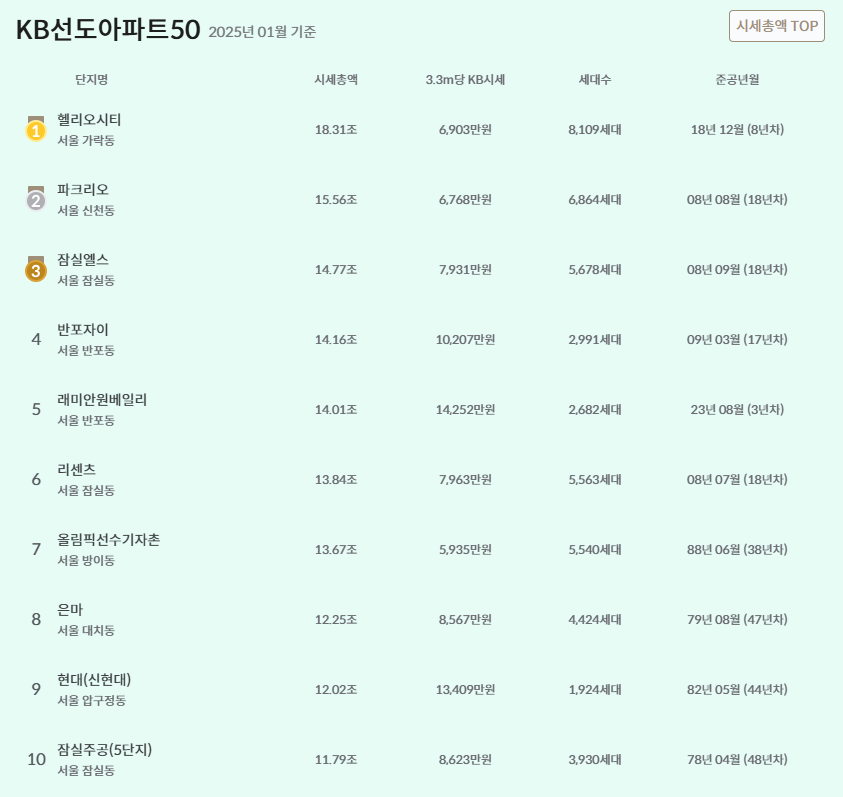
Task: Click the 3,930세대 household count
Action: pos(595,759)
